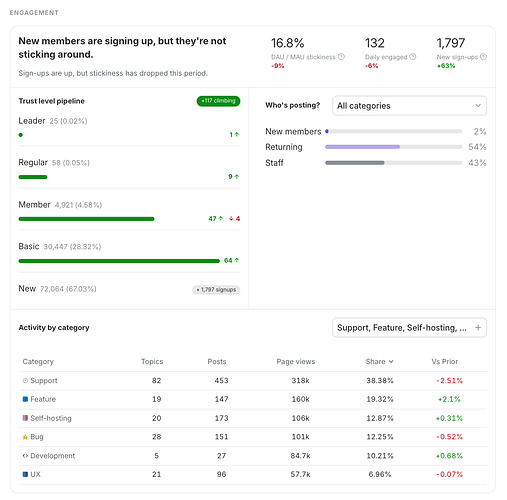Open the All categories dropdown
Viewport: 507px width, 500px height.
click(x=409, y=106)
